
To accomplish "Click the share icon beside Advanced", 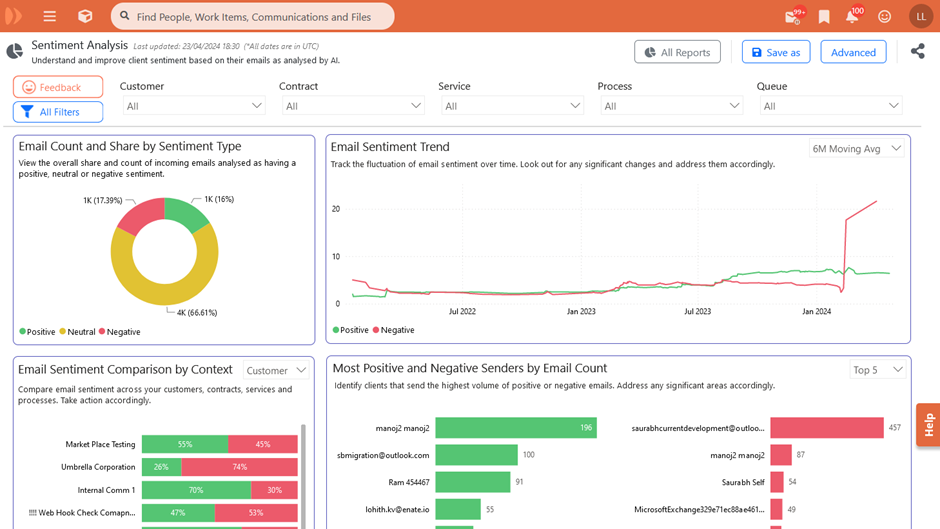I will point(917,51).
